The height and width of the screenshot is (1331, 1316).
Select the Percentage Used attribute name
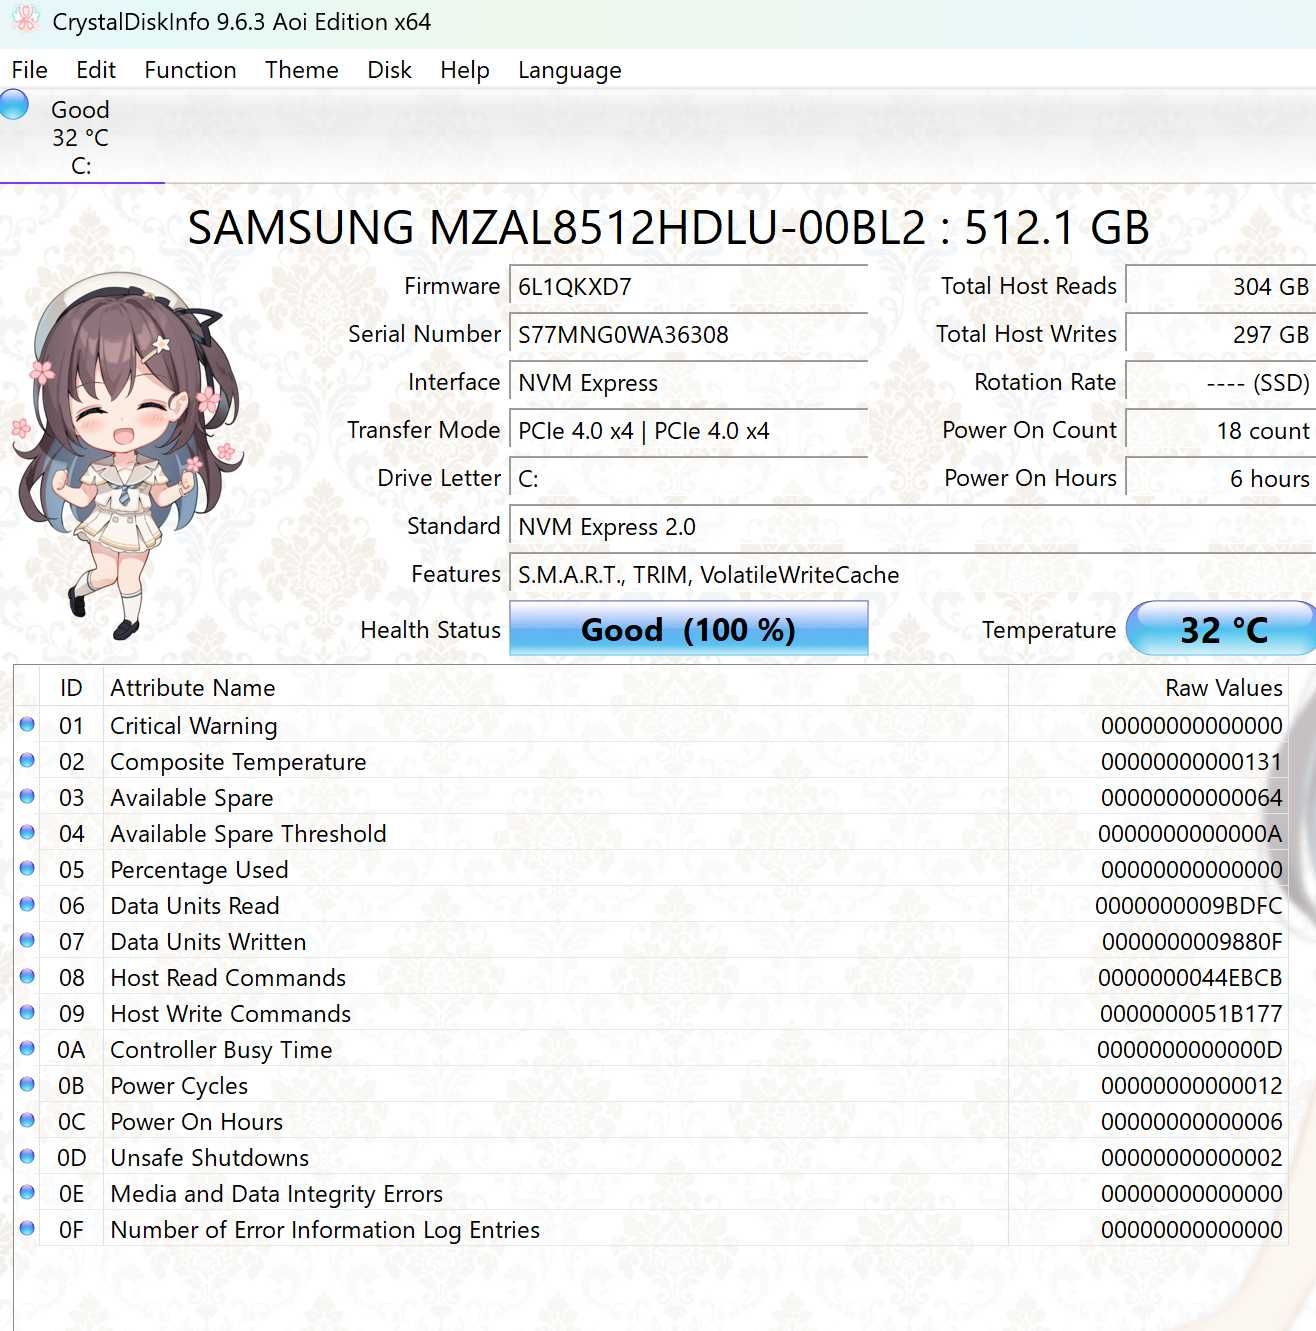pyautogui.click(x=199, y=870)
